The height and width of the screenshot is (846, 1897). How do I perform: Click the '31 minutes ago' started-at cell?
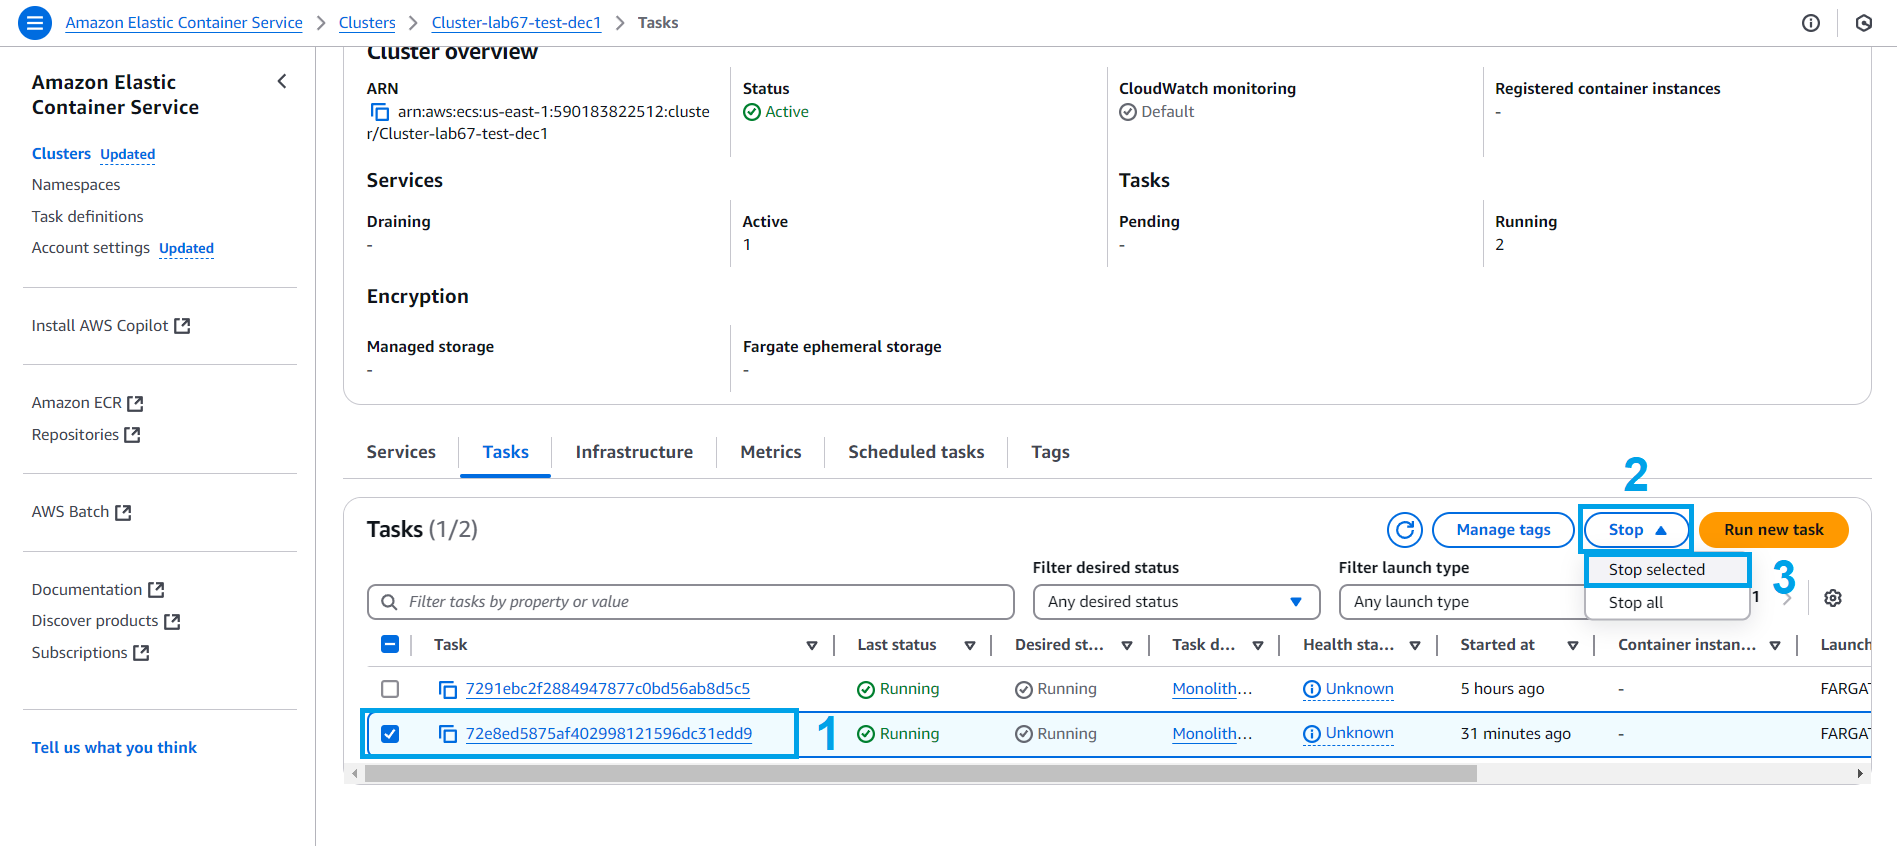(1515, 734)
